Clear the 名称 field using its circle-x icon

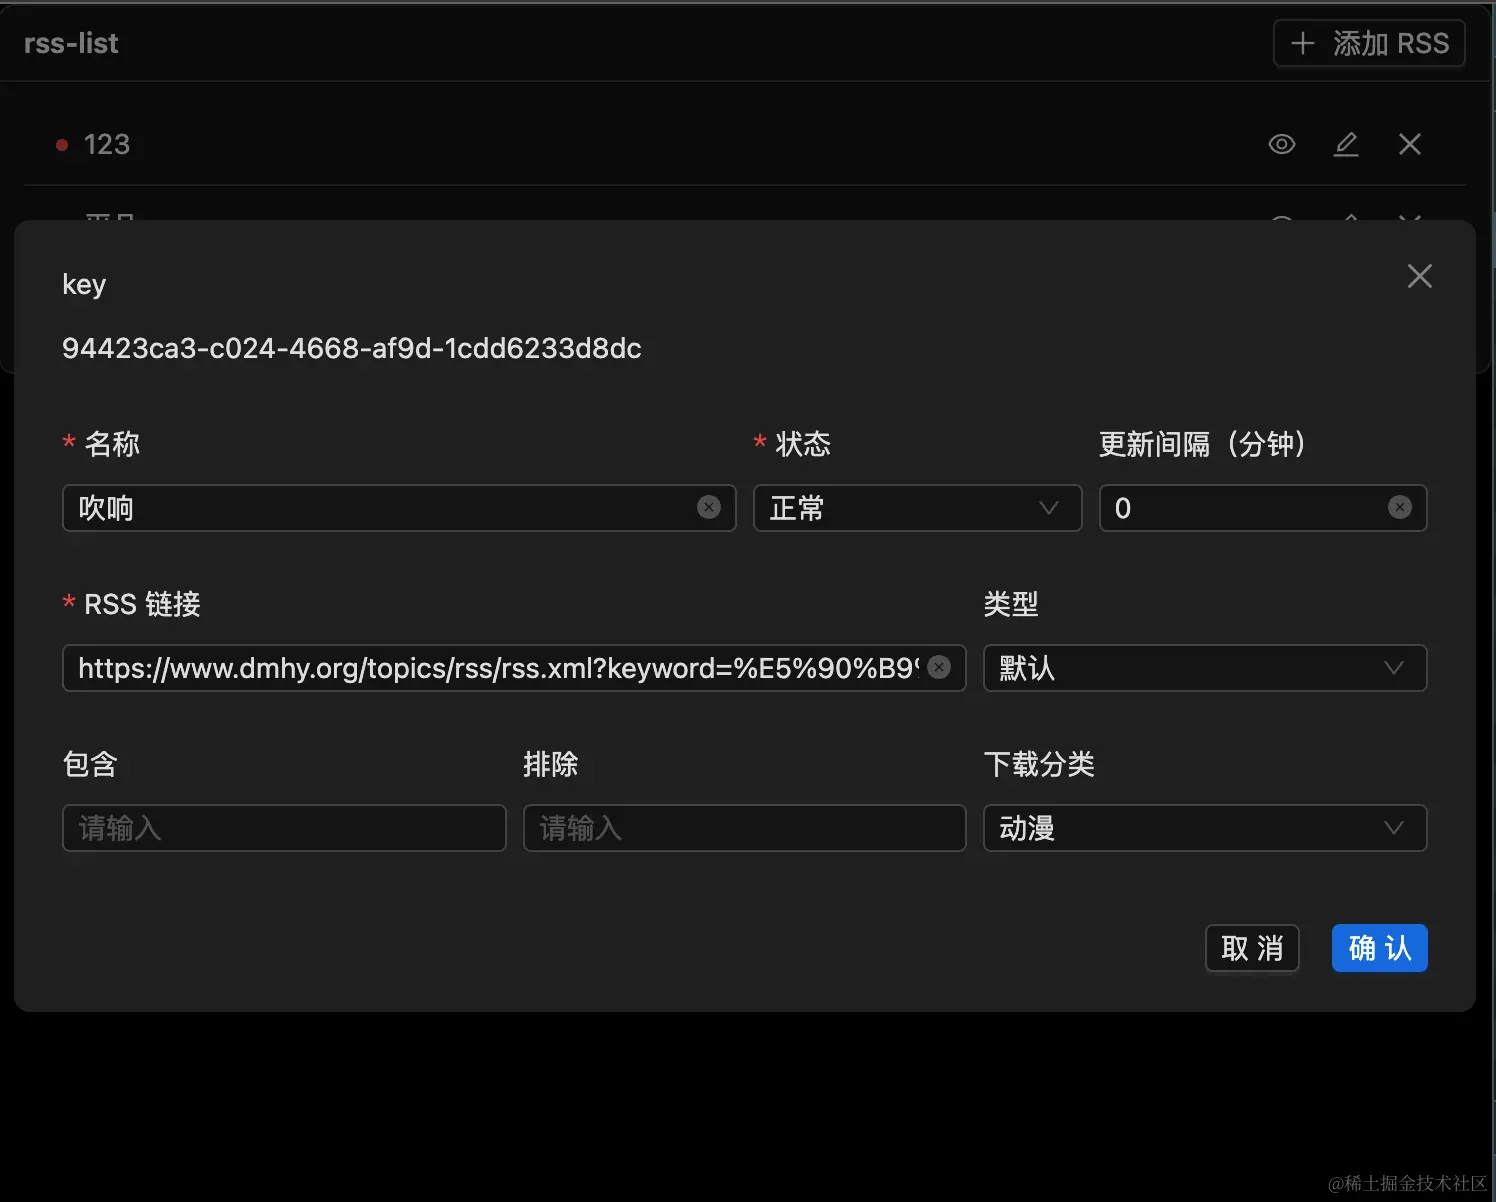tap(709, 508)
